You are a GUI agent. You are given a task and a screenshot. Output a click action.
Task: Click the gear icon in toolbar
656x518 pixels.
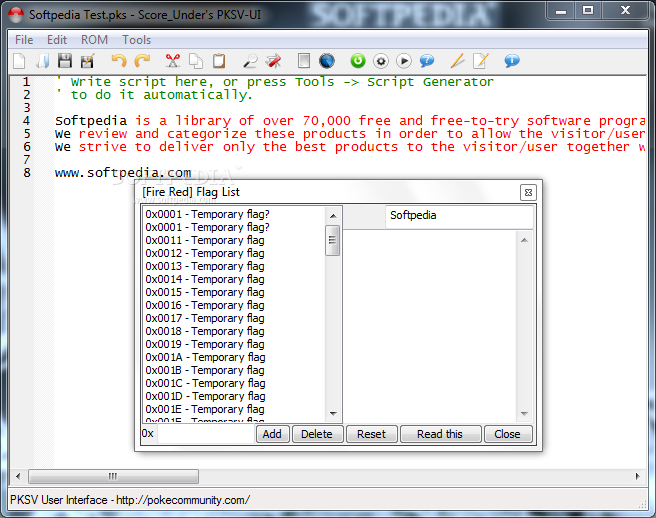381,61
